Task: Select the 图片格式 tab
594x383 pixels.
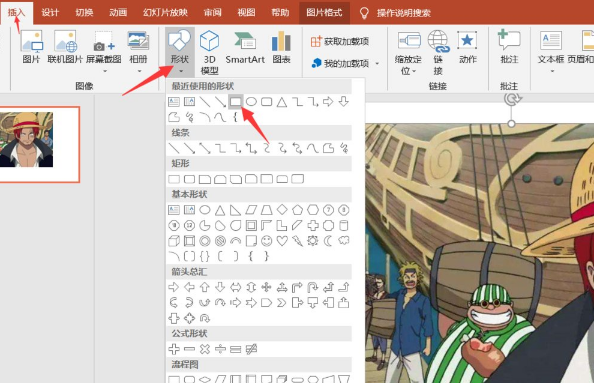Action: tap(324, 13)
